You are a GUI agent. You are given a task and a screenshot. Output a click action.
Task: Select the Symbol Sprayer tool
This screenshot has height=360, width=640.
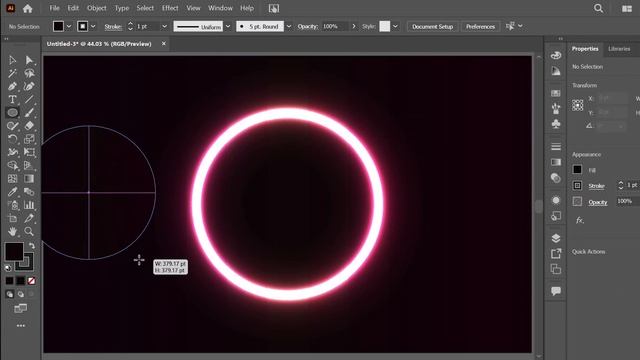[x=13, y=205]
